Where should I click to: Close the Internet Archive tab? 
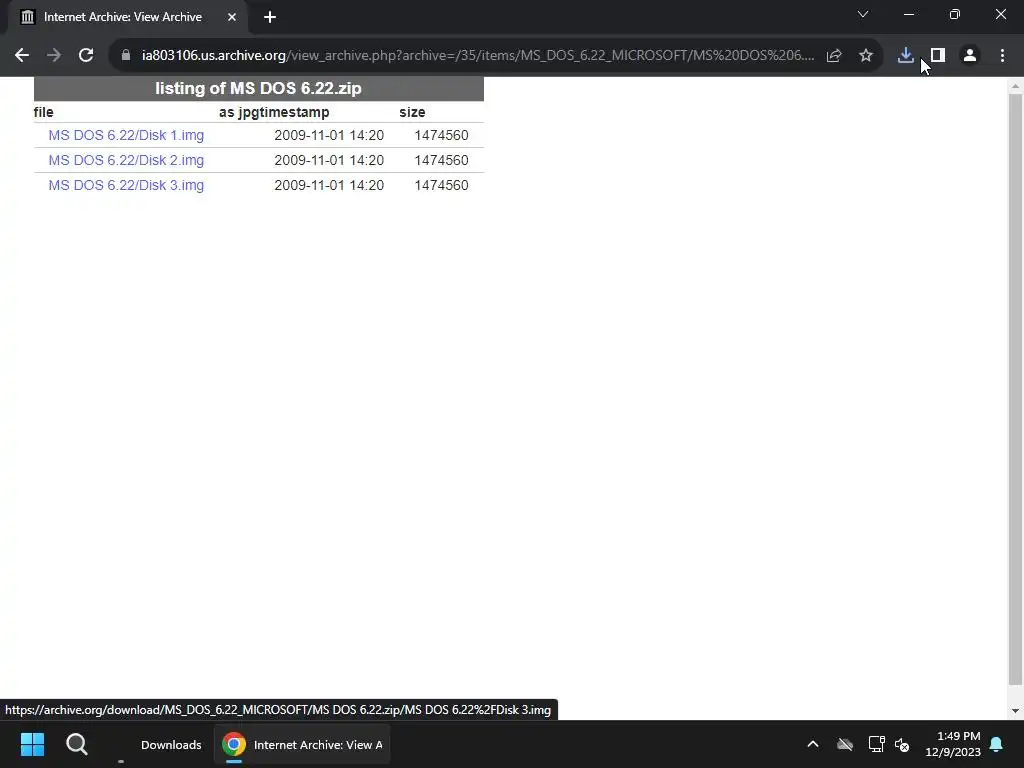232,17
